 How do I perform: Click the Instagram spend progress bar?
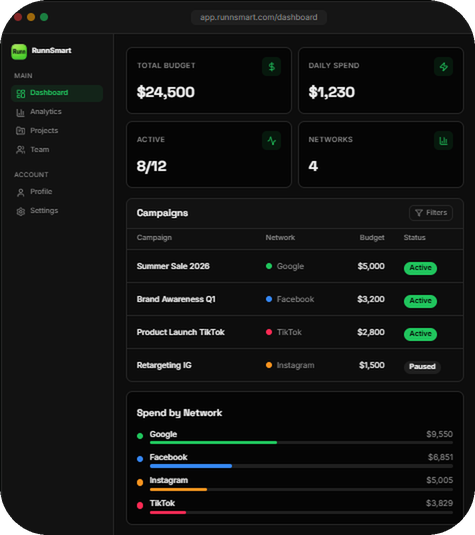point(301,490)
